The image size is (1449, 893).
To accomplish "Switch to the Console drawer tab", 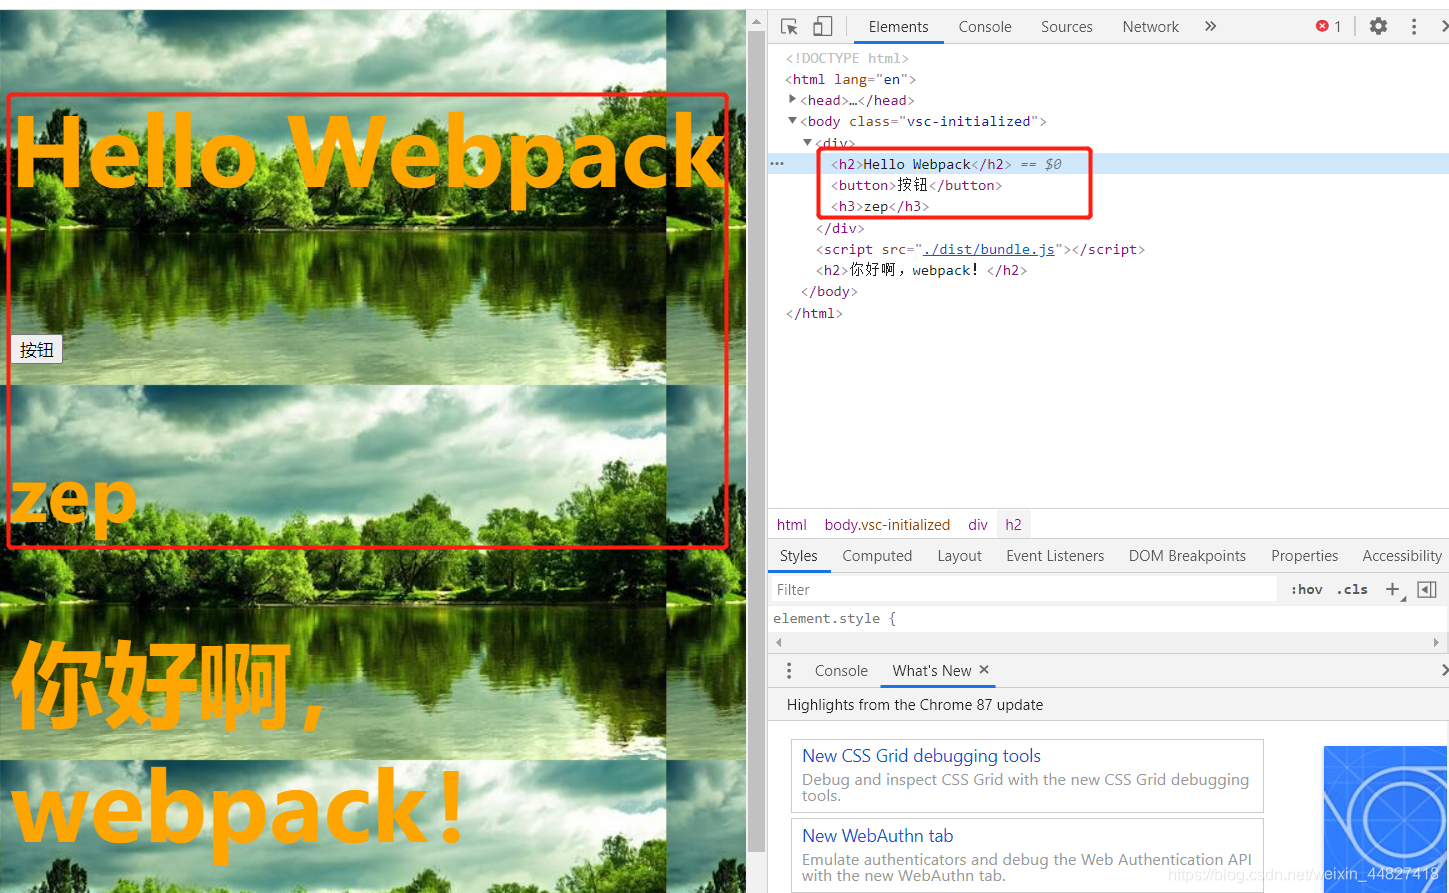I will click(x=841, y=671).
